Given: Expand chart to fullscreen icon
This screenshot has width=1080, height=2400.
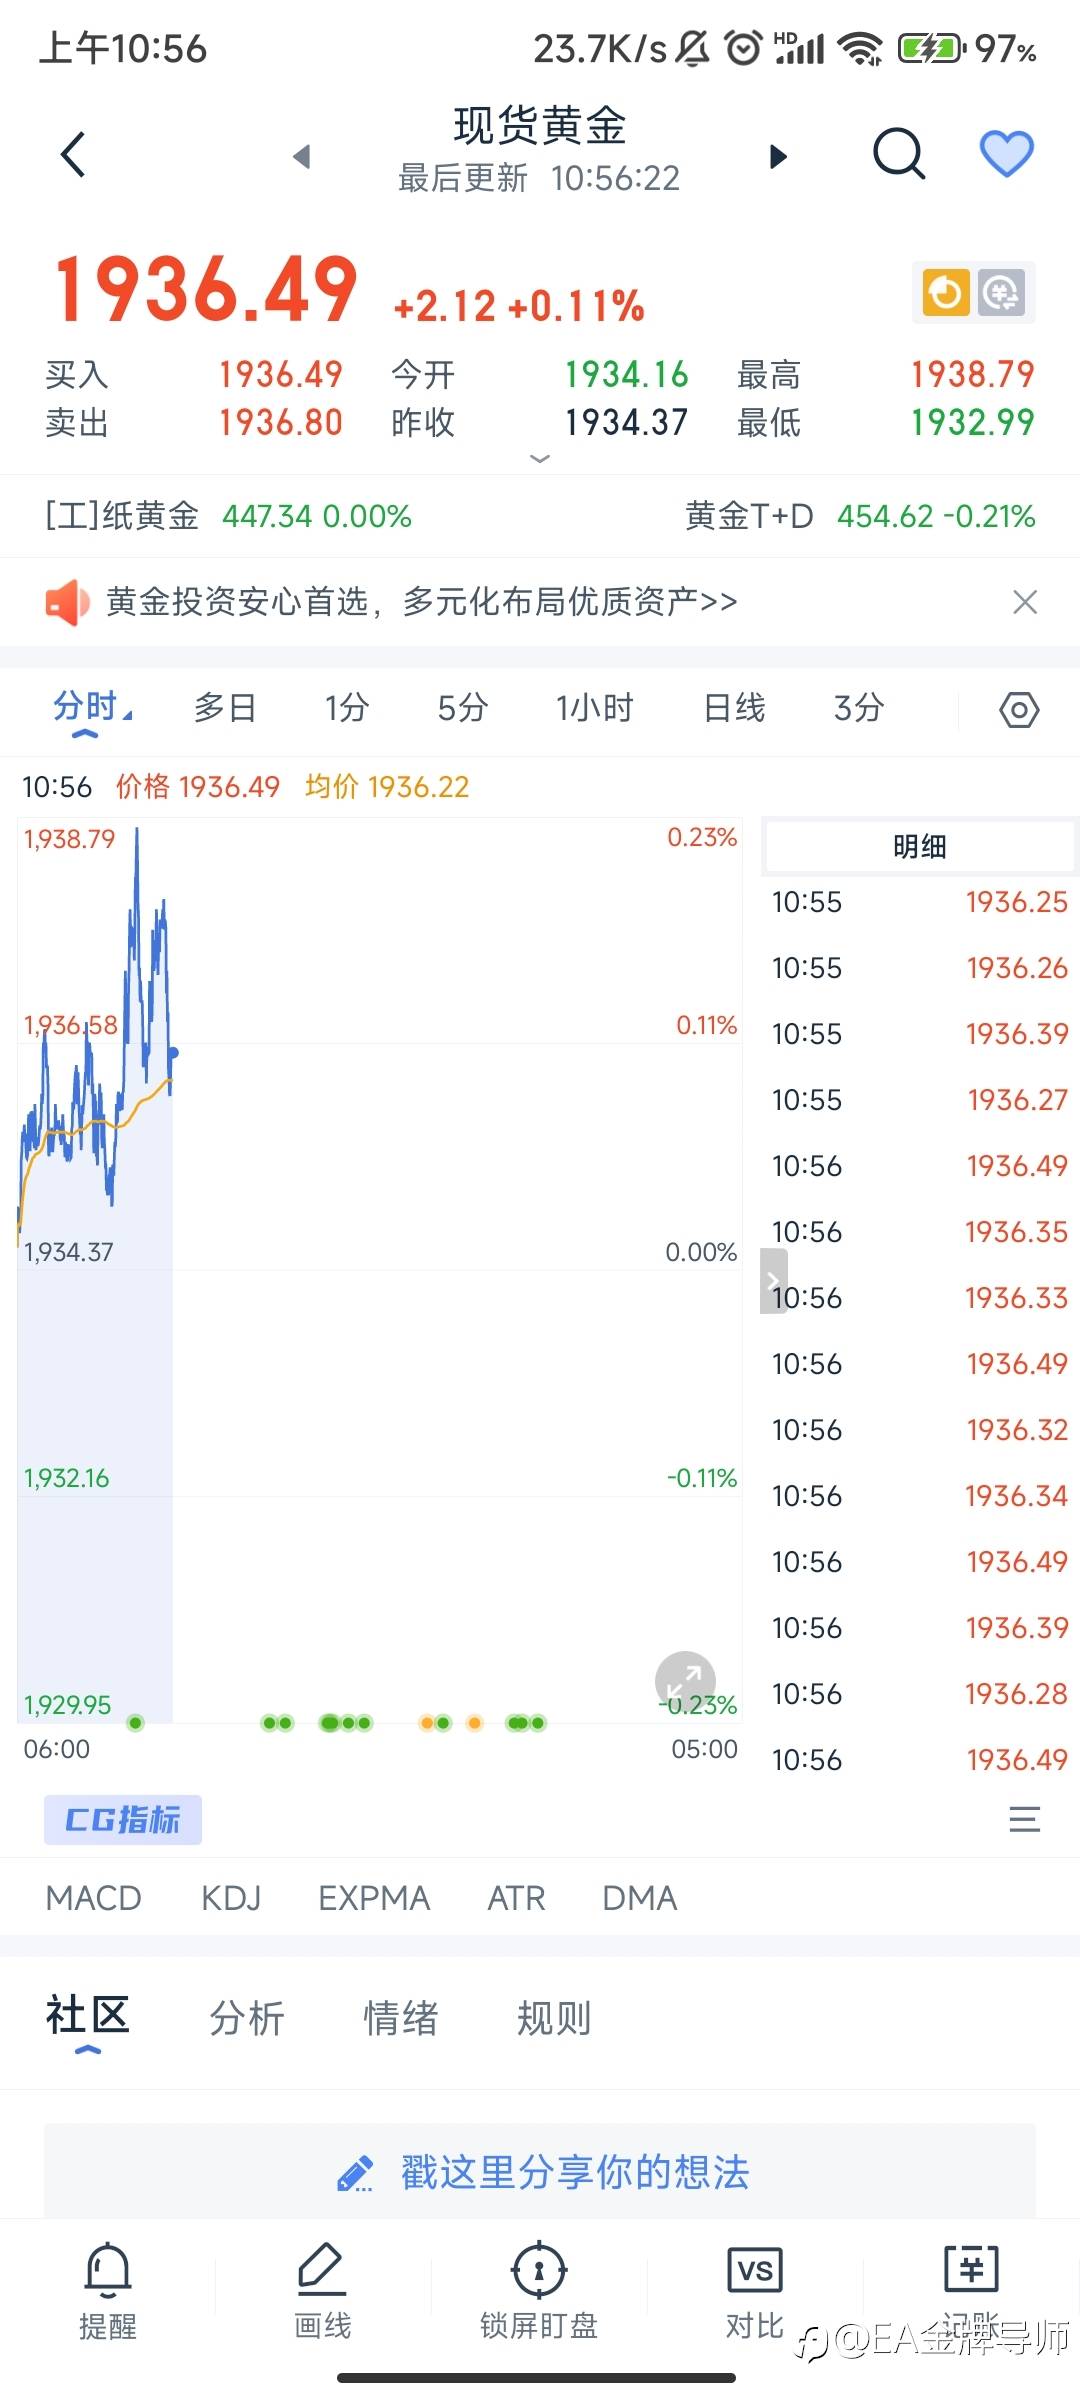Looking at the screenshot, I should (x=685, y=1681).
